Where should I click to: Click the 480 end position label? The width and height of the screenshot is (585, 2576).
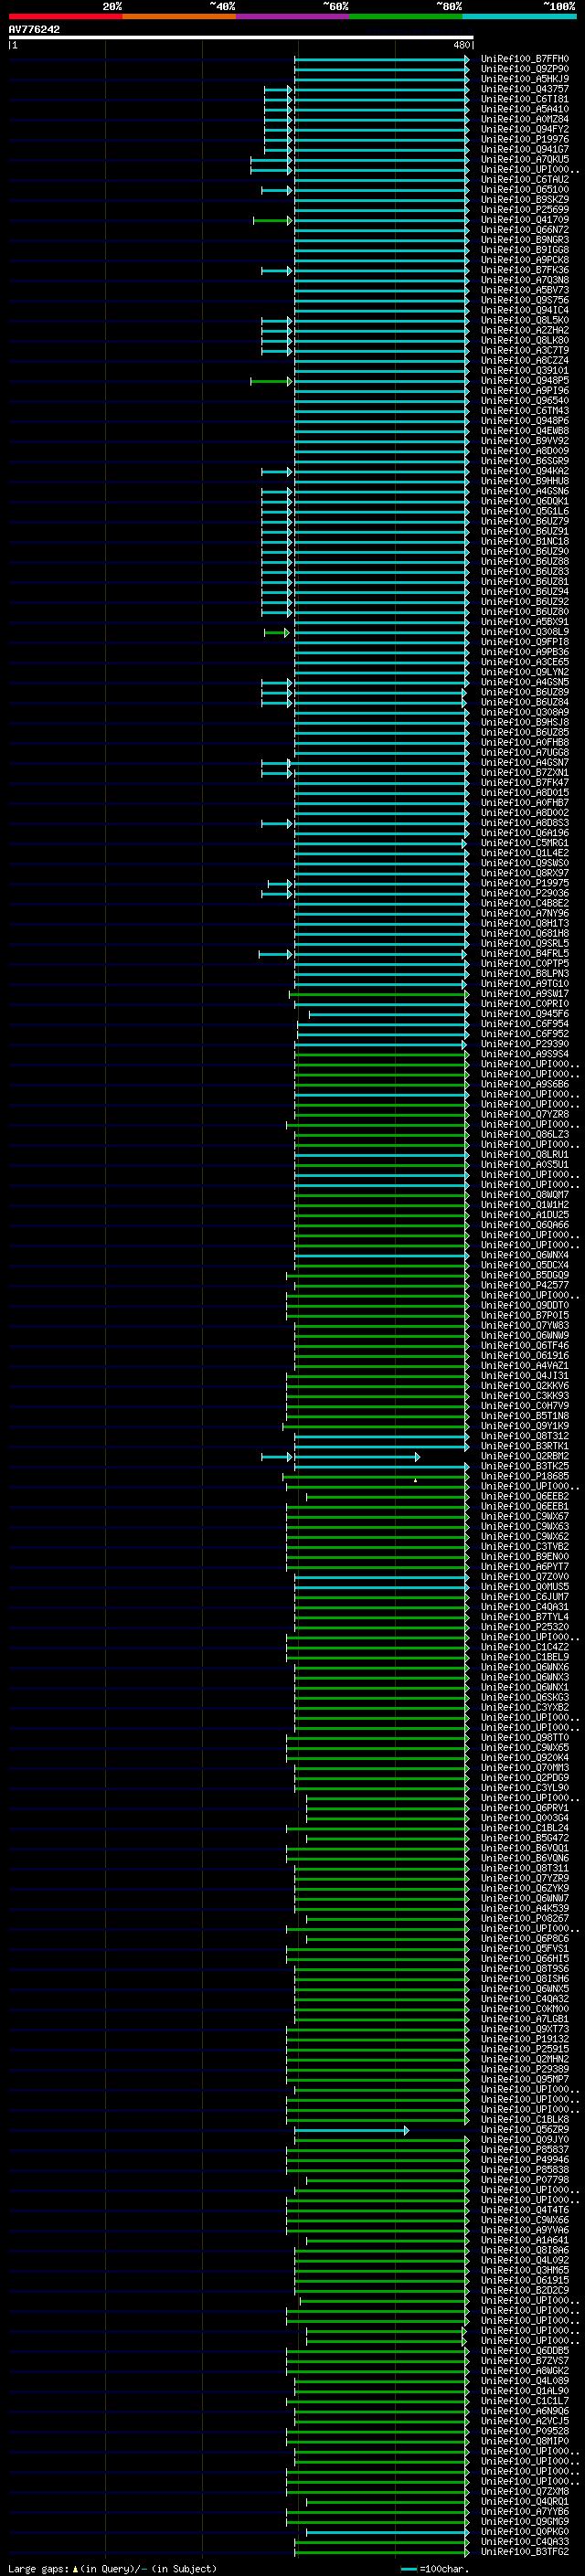coord(461,45)
